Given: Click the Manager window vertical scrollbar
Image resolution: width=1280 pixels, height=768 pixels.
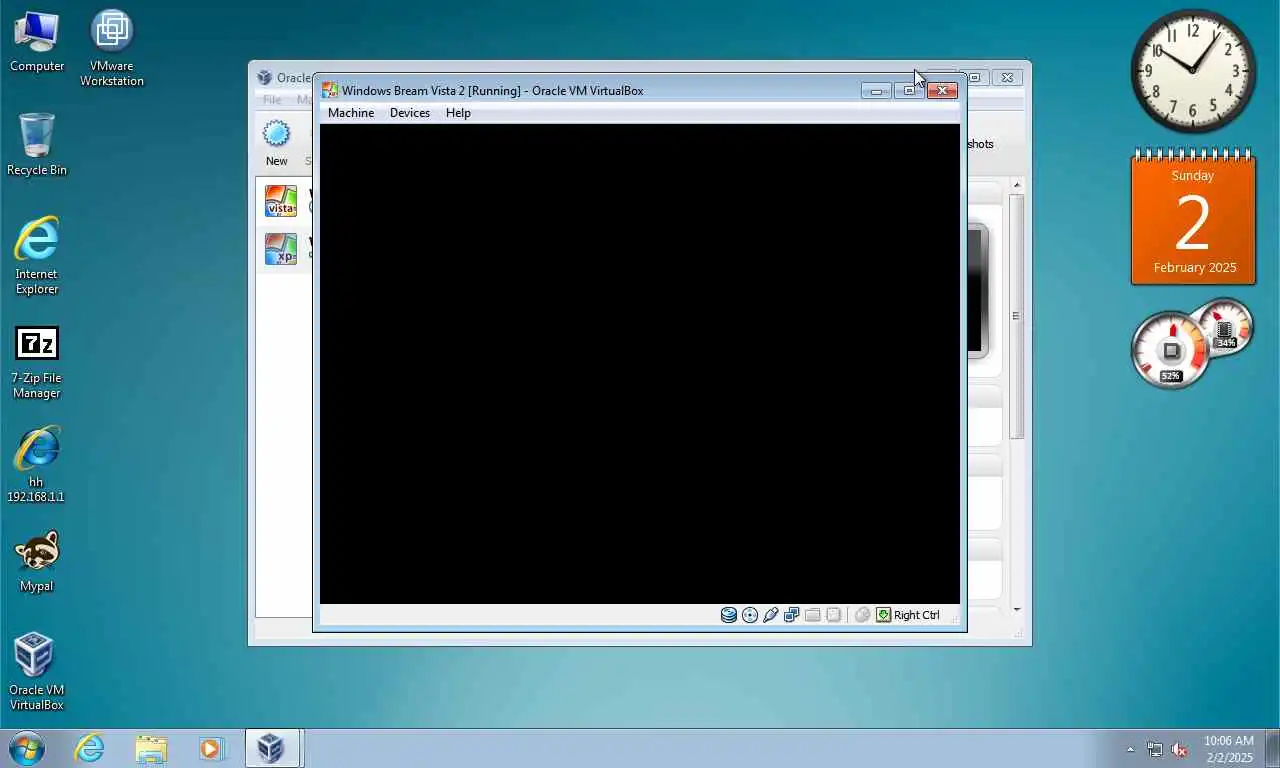Looking at the screenshot, I should pyautogui.click(x=1017, y=316).
